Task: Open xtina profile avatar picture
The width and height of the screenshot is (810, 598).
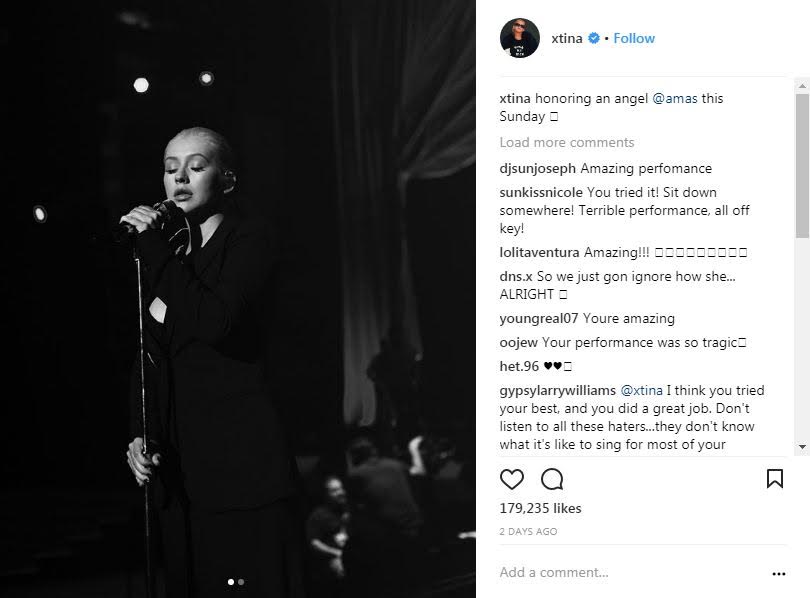Action: pos(520,38)
